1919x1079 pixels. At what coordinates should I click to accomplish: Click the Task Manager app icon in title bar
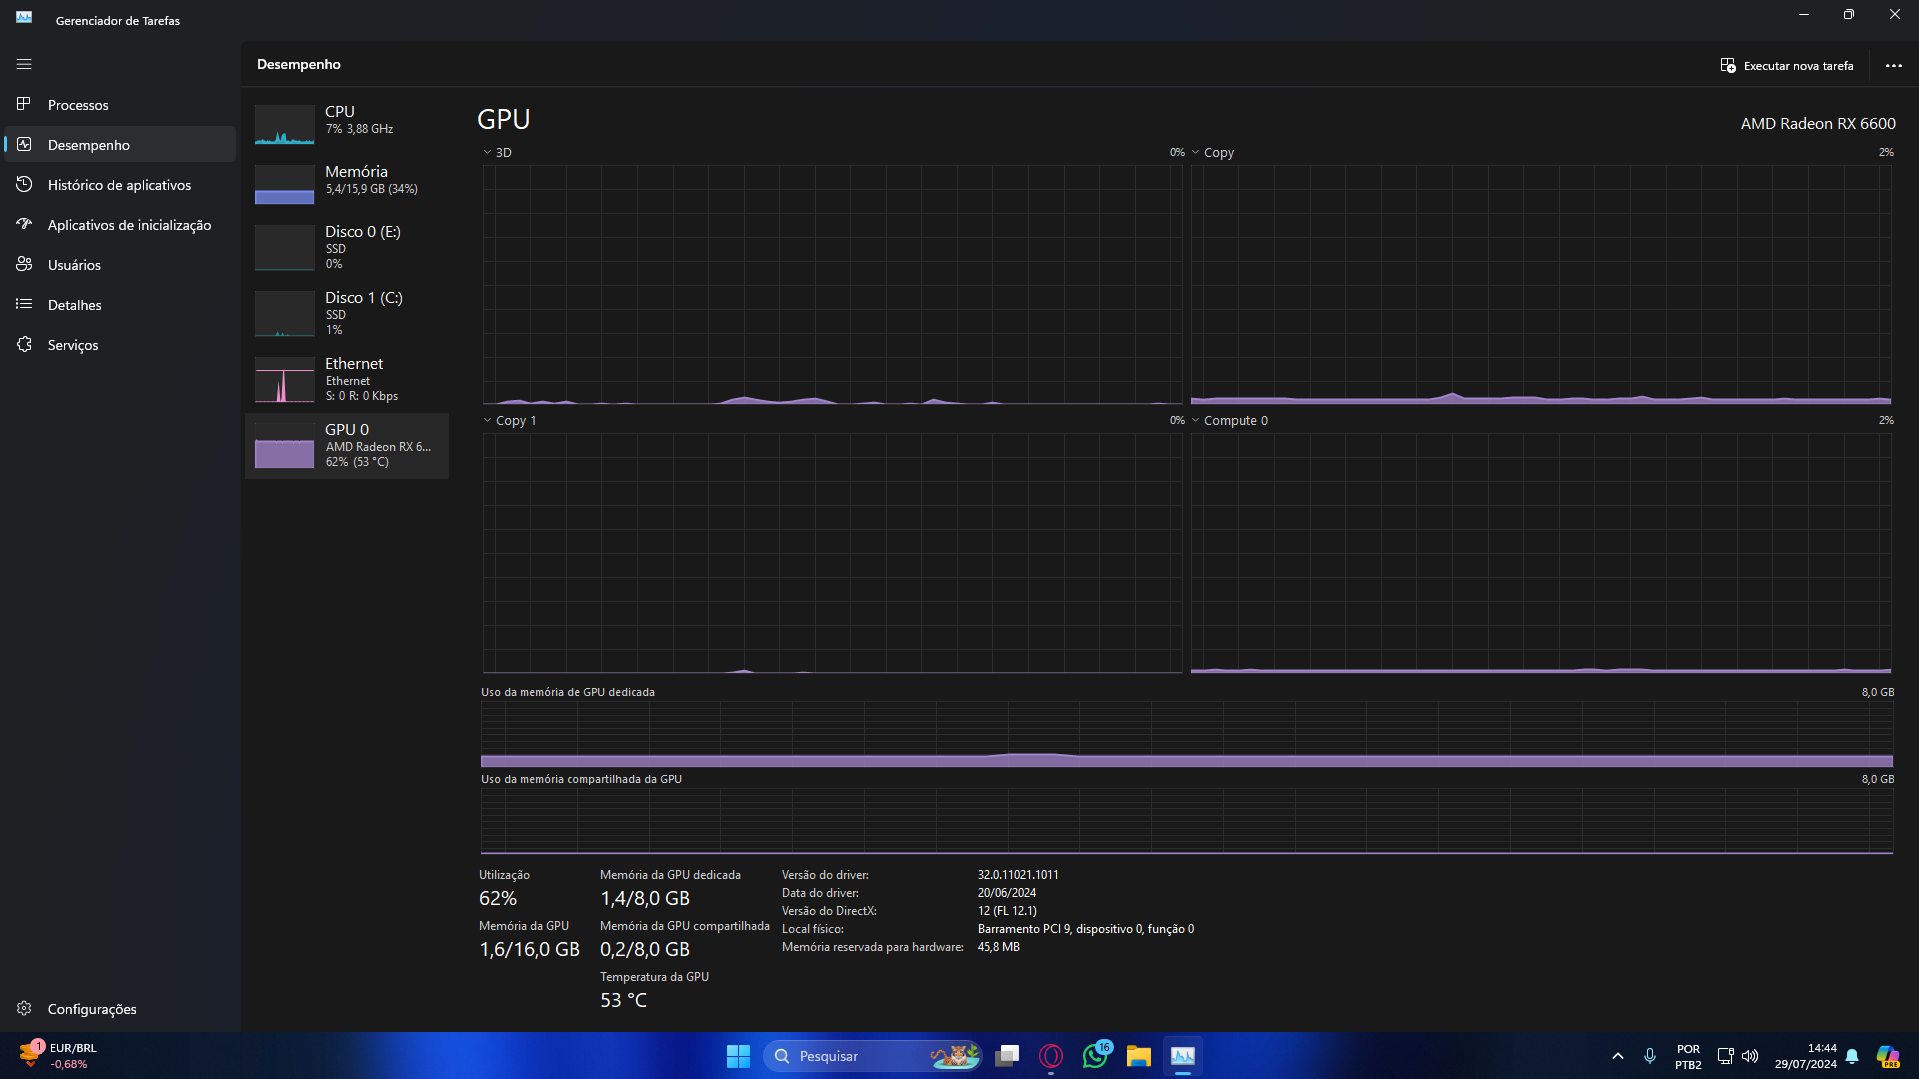point(24,17)
